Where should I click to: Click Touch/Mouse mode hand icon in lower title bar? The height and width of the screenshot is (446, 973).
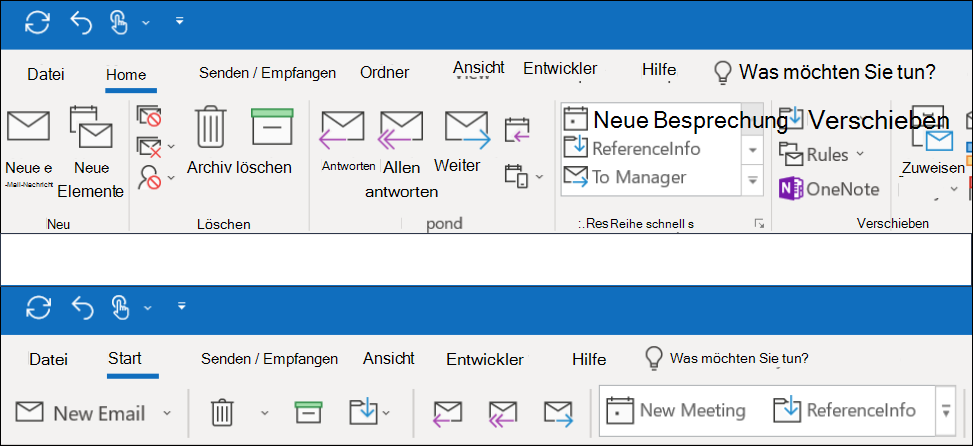click(120, 307)
